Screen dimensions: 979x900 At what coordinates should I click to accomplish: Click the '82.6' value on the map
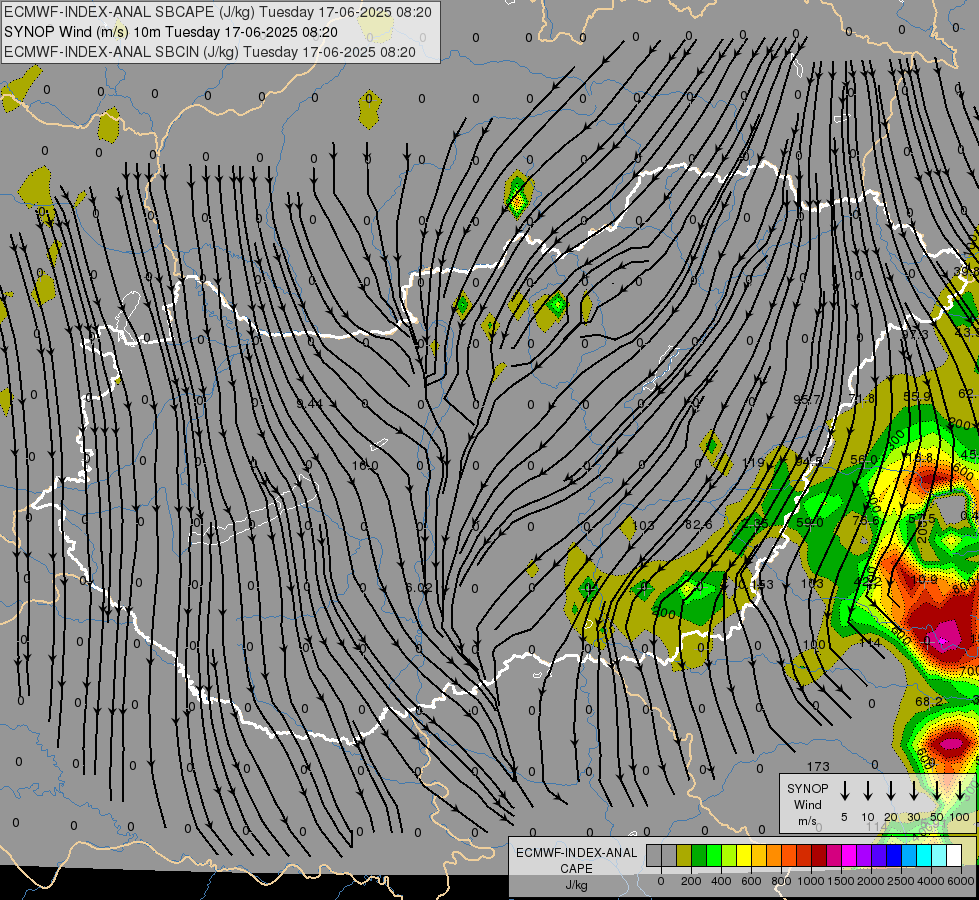698,525
